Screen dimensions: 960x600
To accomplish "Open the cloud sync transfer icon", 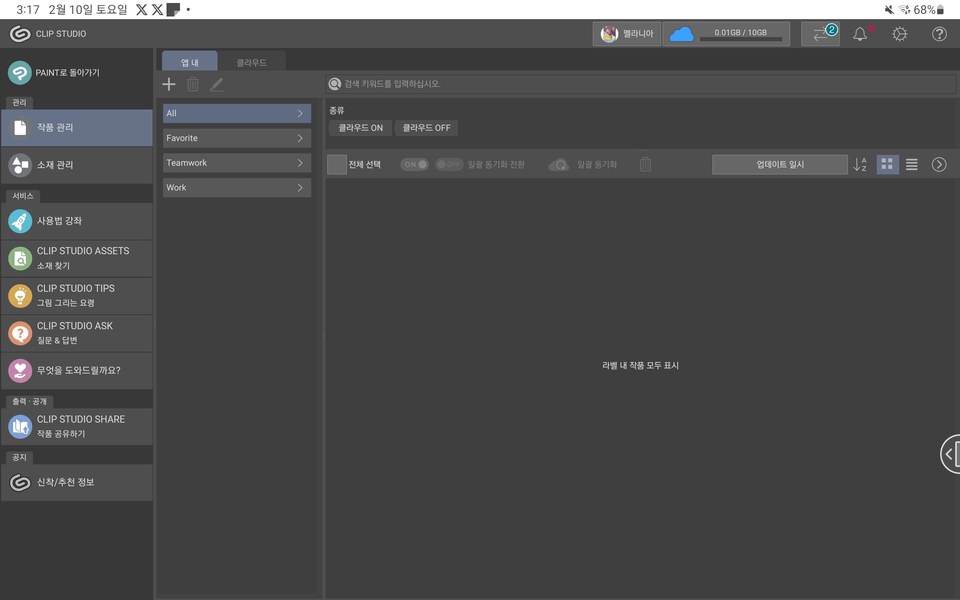I will coord(820,33).
